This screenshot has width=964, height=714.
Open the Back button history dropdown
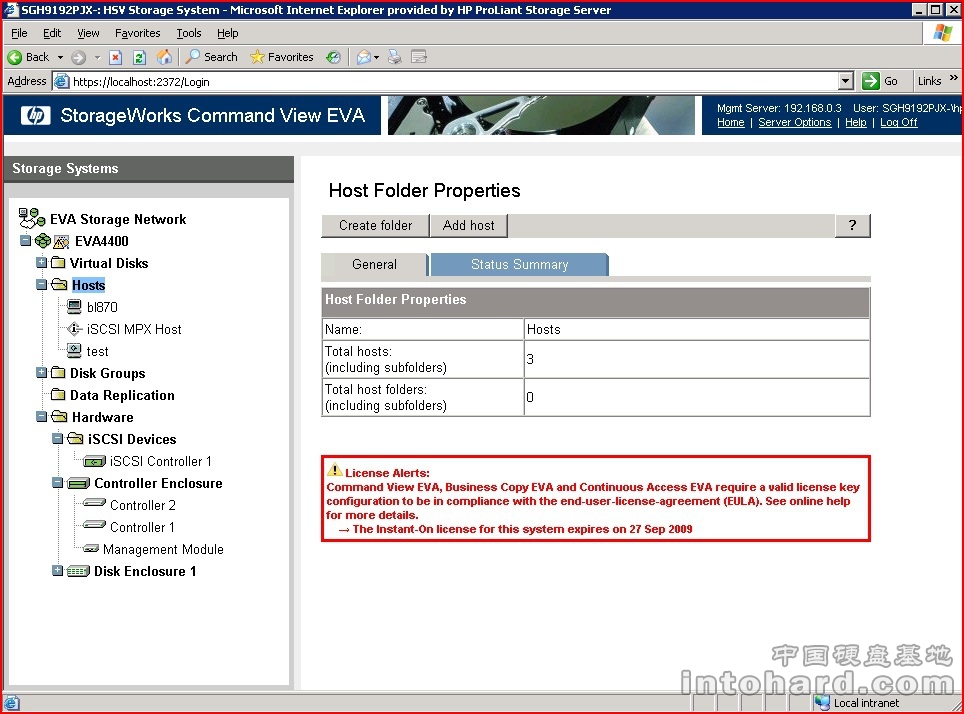point(60,57)
